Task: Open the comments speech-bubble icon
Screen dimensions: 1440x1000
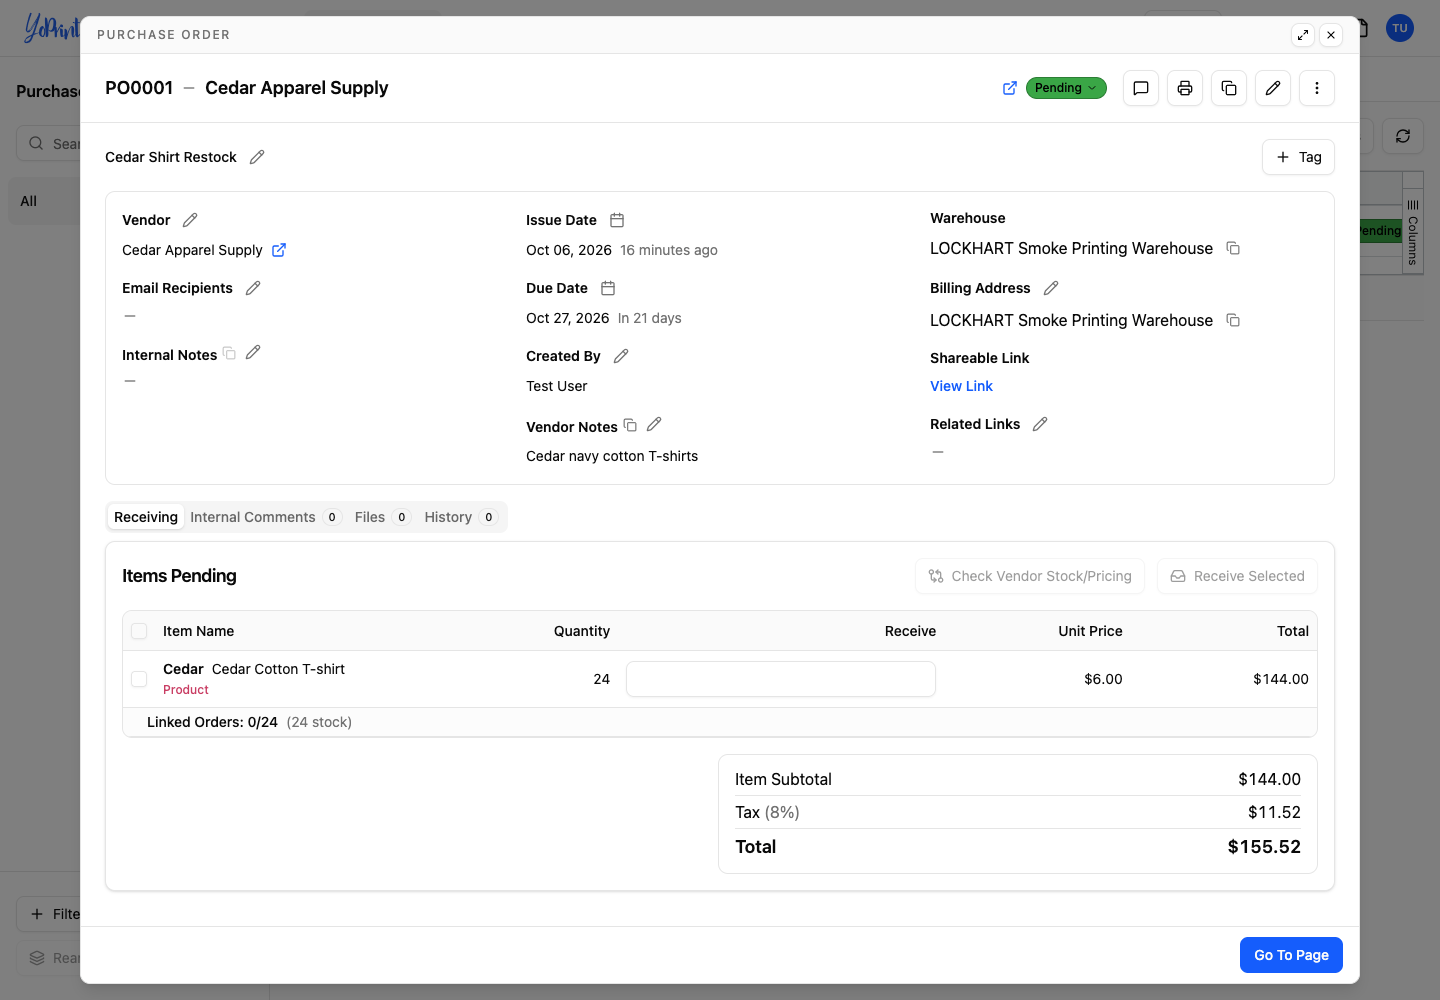Action: pos(1141,88)
